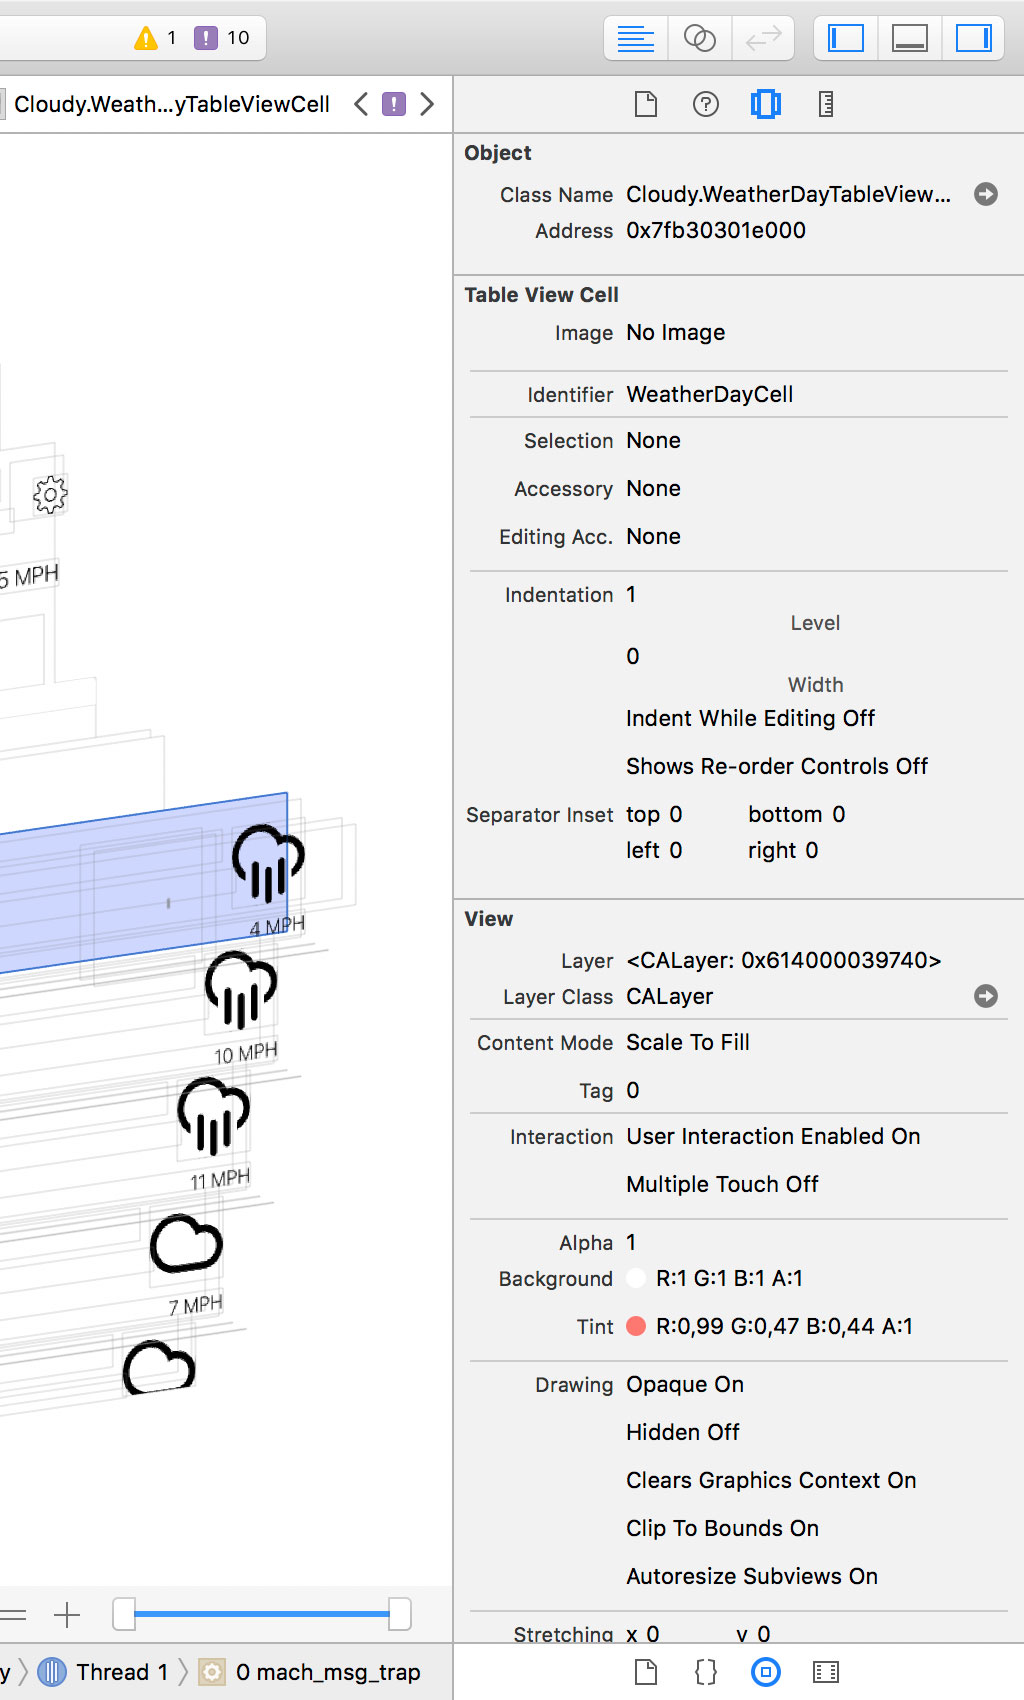Toggle the Debug area pane
The width and height of the screenshot is (1024, 1700).
pyautogui.click(x=910, y=39)
